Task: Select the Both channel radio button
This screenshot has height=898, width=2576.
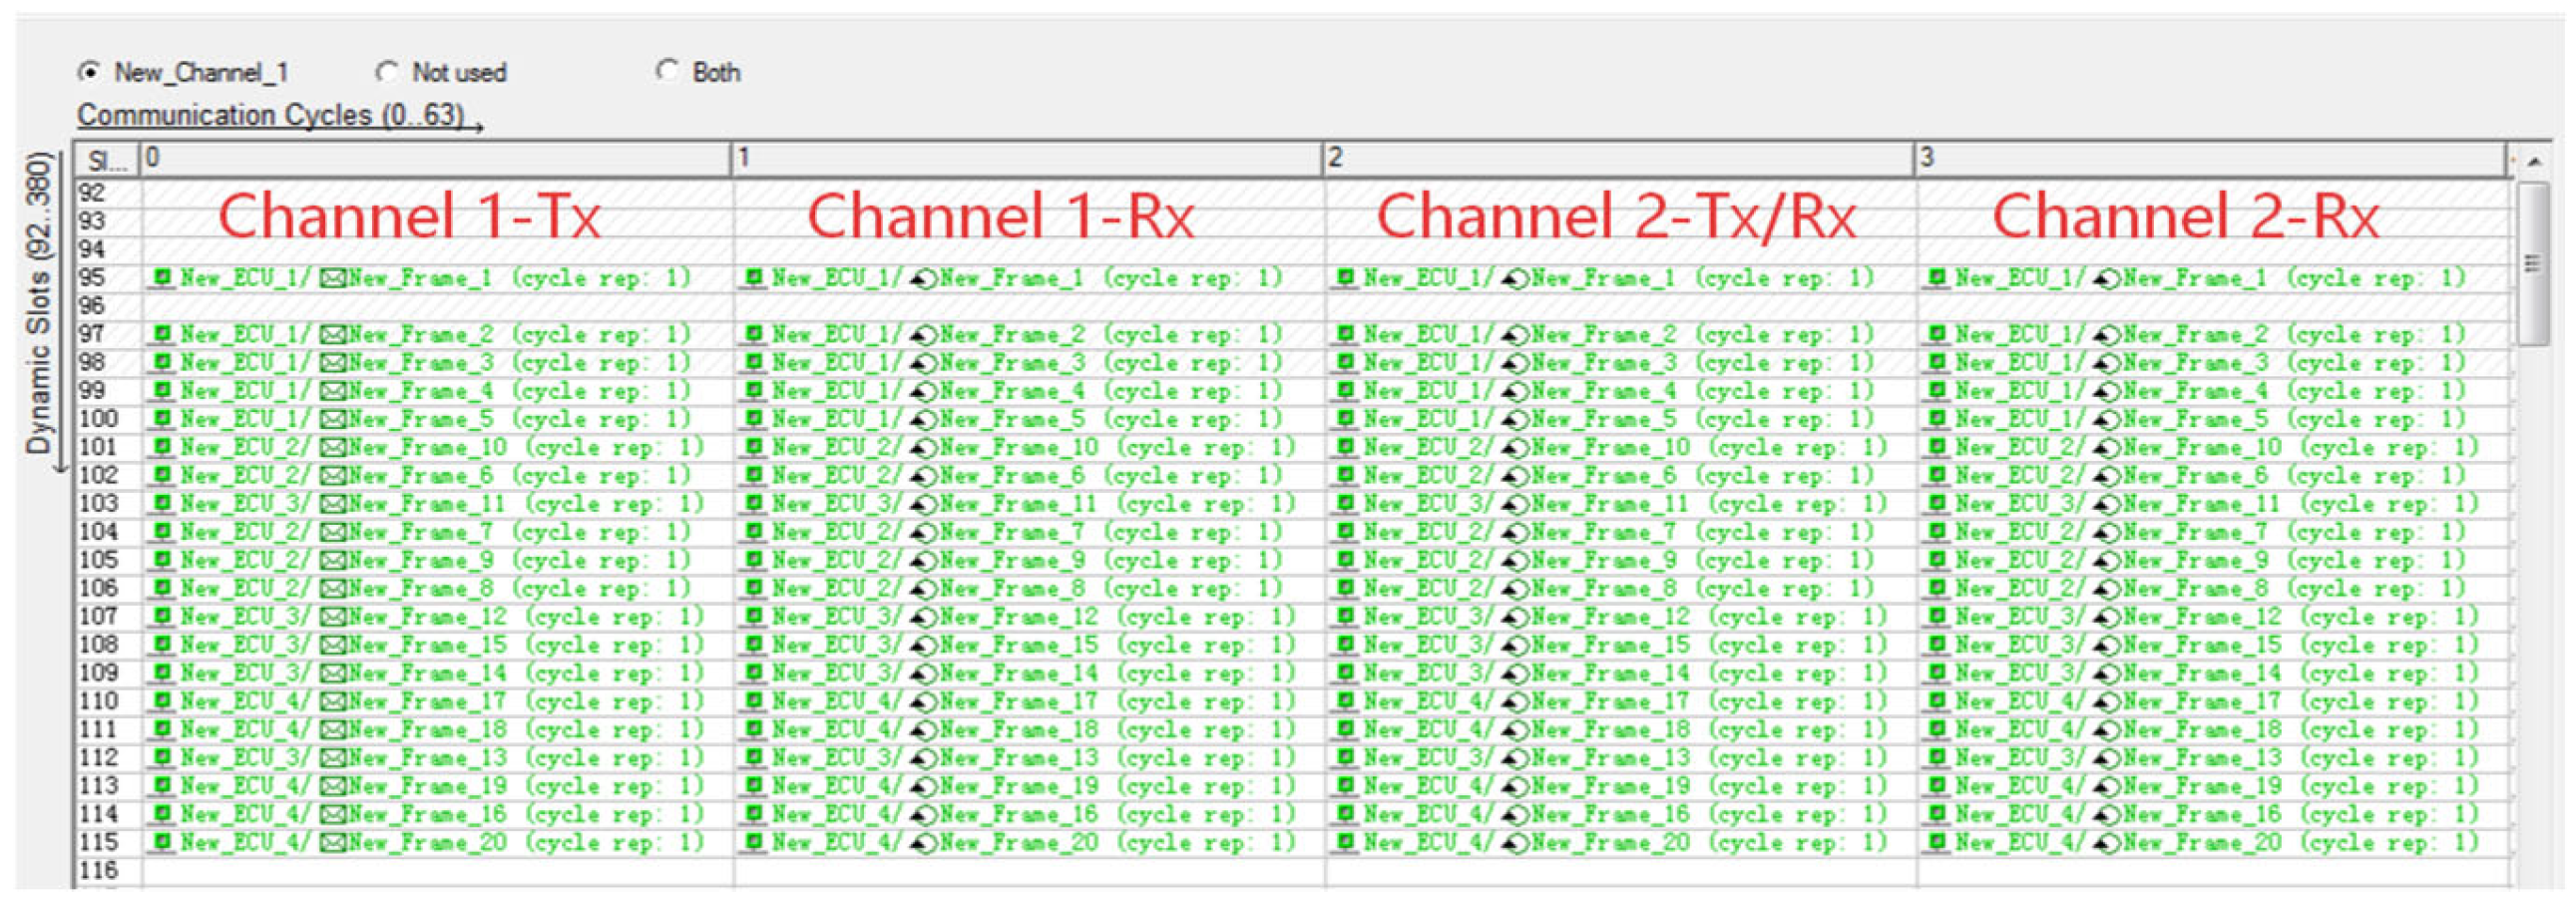Action: point(667,71)
